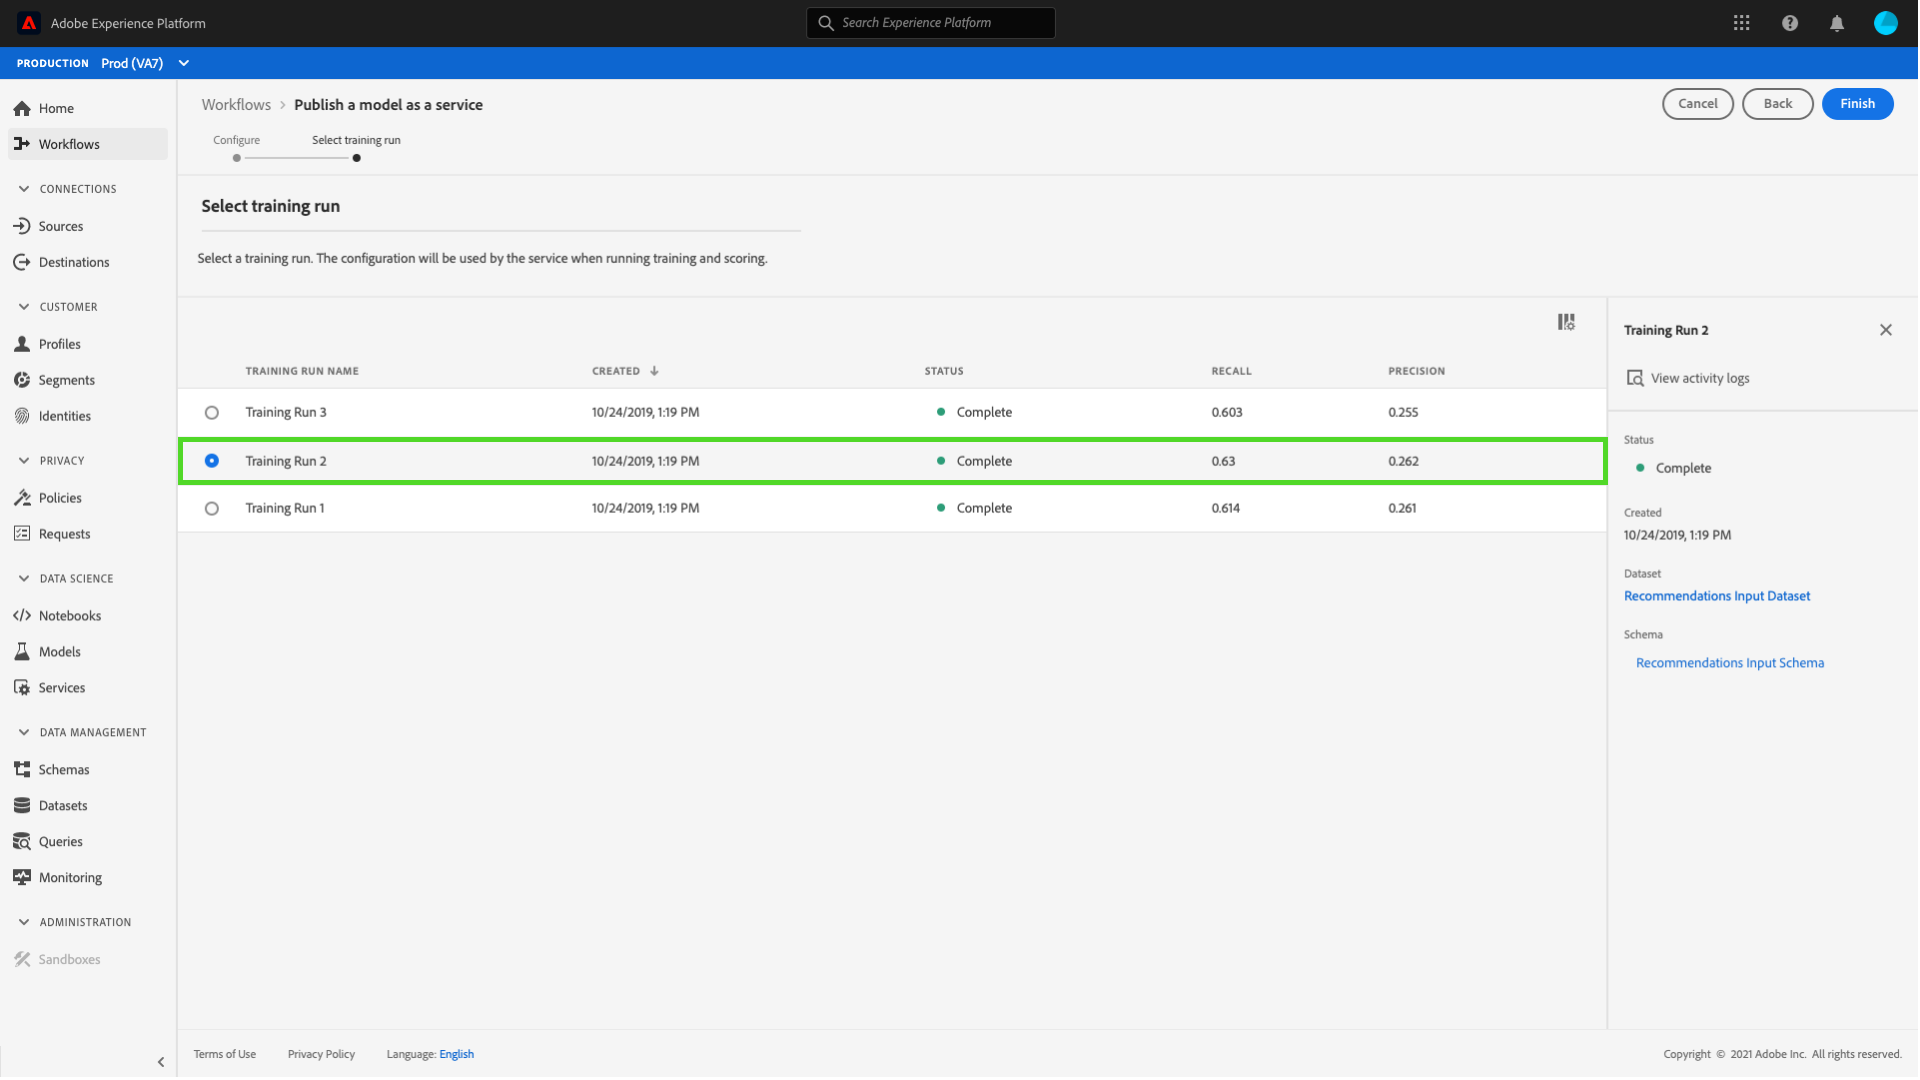The height and width of the screenshot is (1080, 1920).
Task: Collapse the Data Science section
Action: [x=24, y=579]
